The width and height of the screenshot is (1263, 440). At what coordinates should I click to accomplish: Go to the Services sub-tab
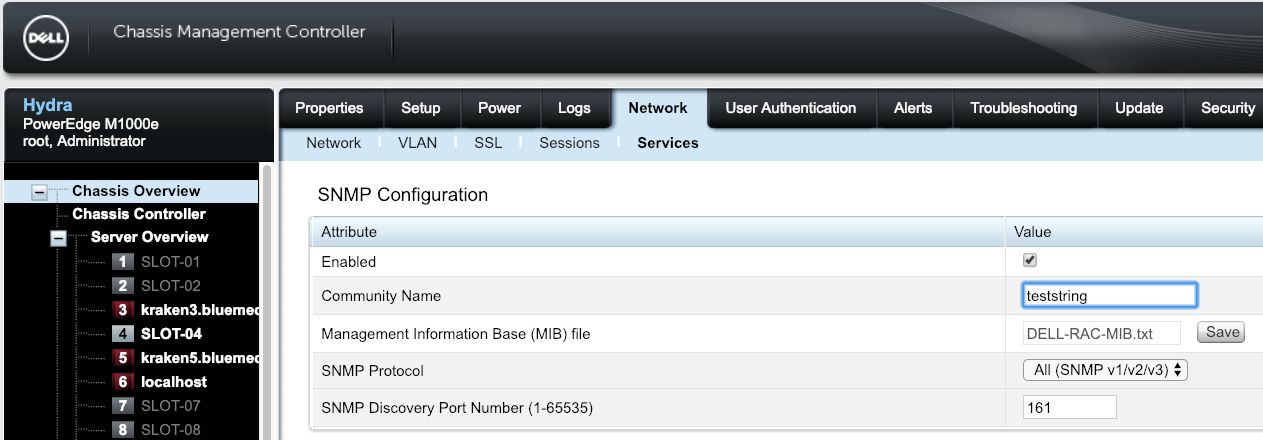668,143
